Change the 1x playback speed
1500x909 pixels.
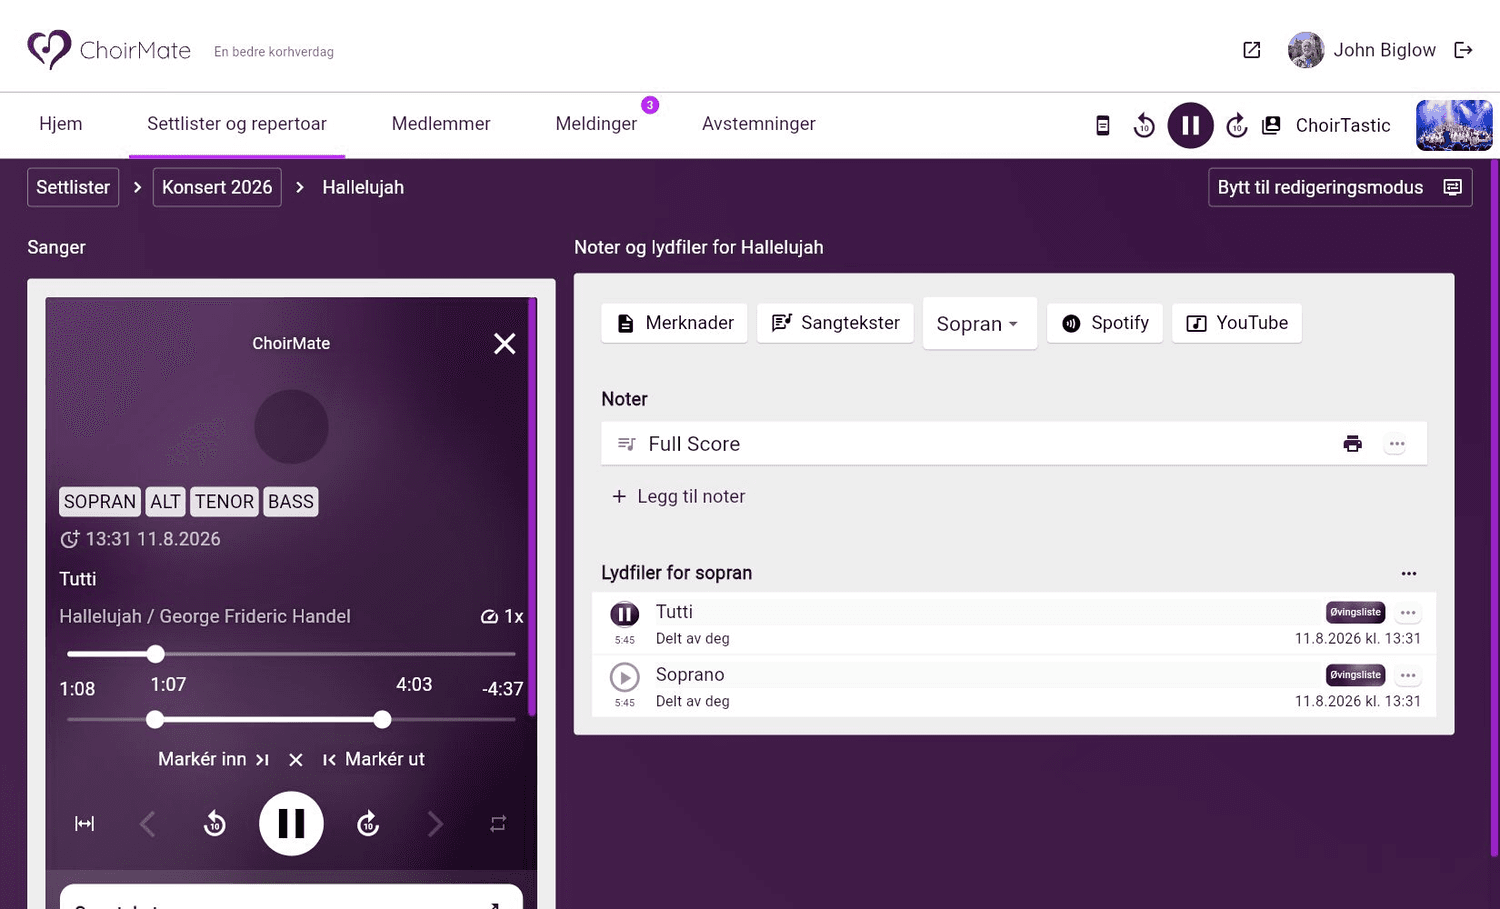[x=502, y=617]
